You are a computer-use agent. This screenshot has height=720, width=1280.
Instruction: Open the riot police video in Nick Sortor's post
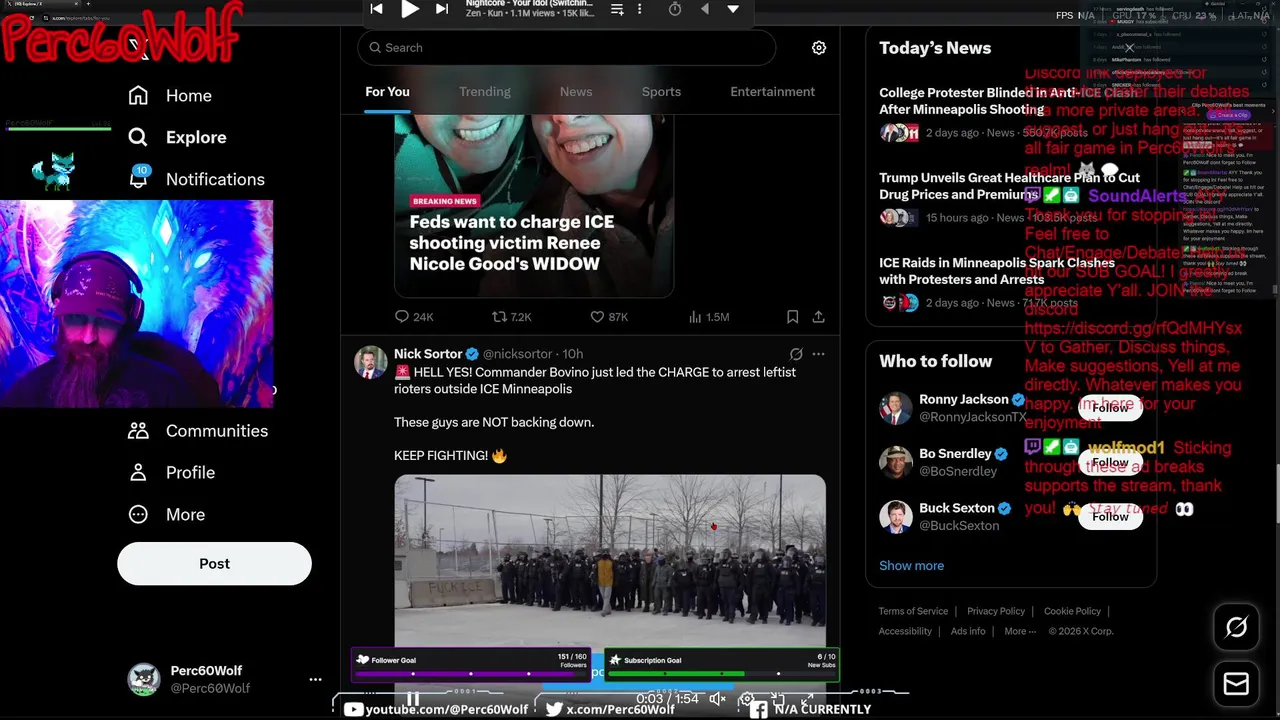(610, 560)
